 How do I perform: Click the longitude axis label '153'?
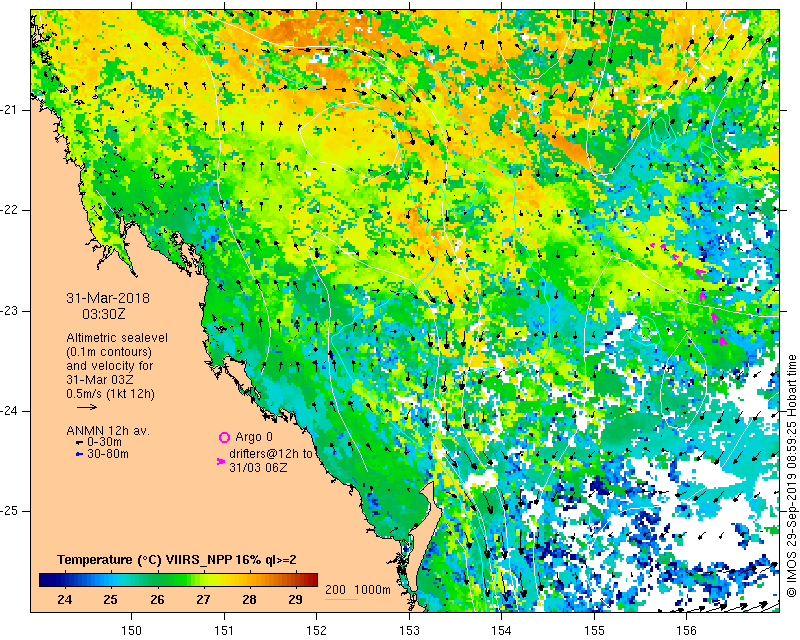pyautogui.click(x=409, y=631)
